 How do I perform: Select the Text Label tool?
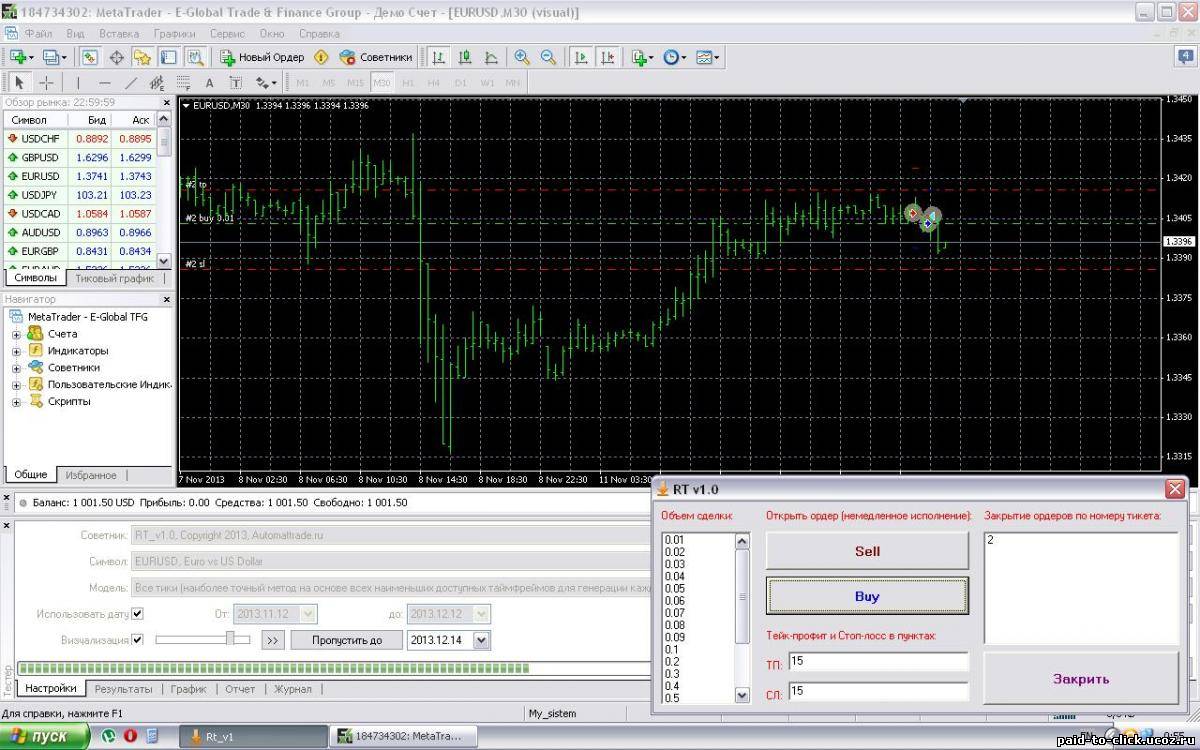(235, 83)
